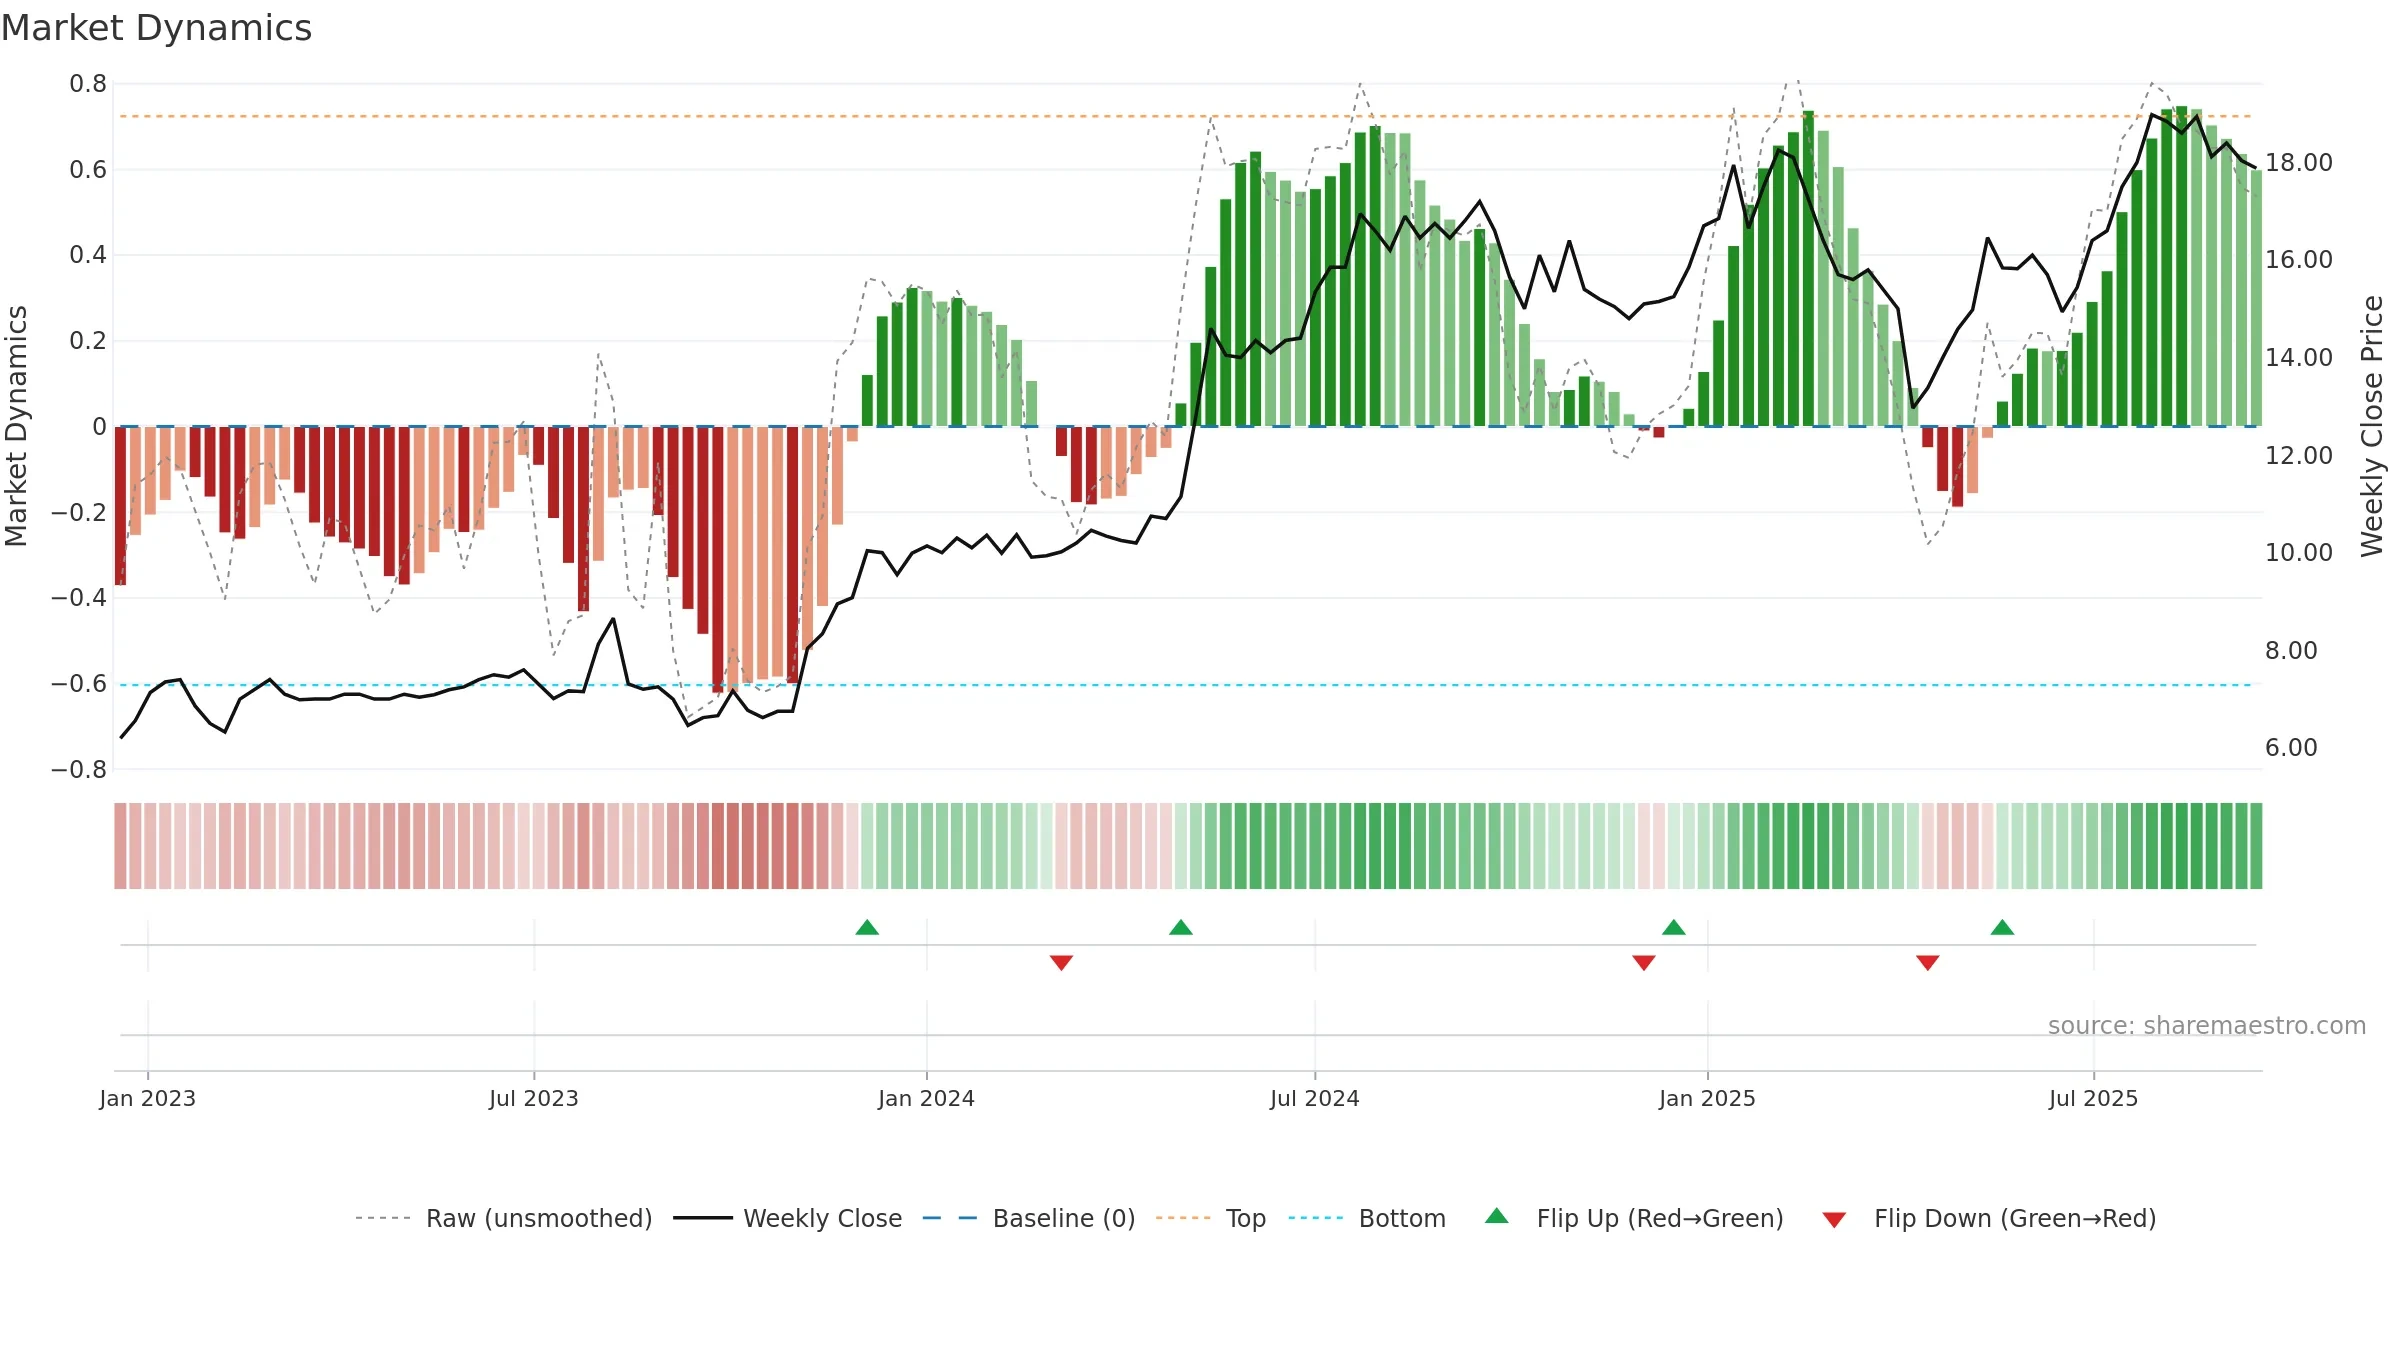Click the Jul 2024 axis label
Screen dimensions: 2400x1350
tap(1315, 1098)
